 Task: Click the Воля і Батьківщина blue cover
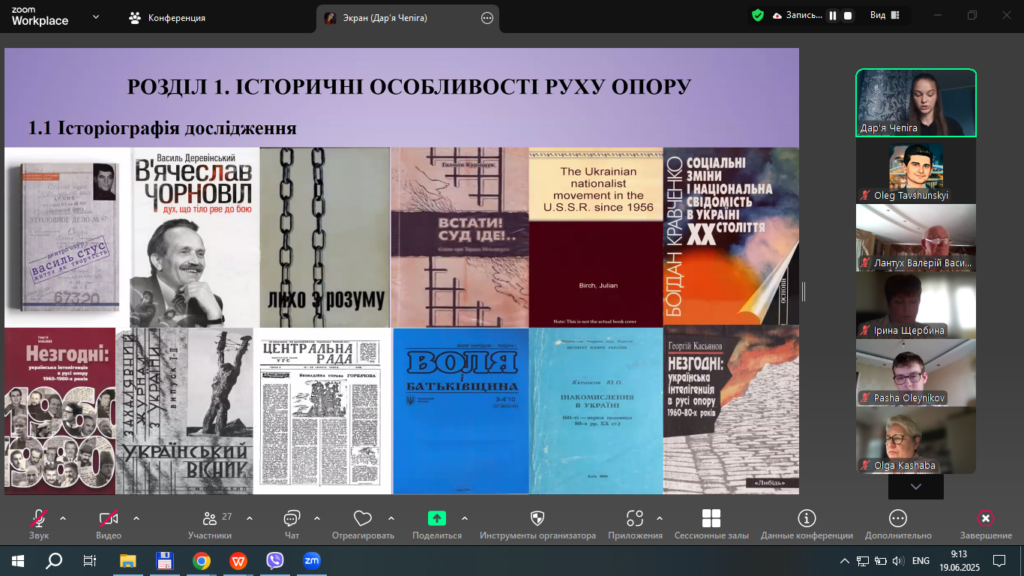pyautogui.click(x=461, y=411)
